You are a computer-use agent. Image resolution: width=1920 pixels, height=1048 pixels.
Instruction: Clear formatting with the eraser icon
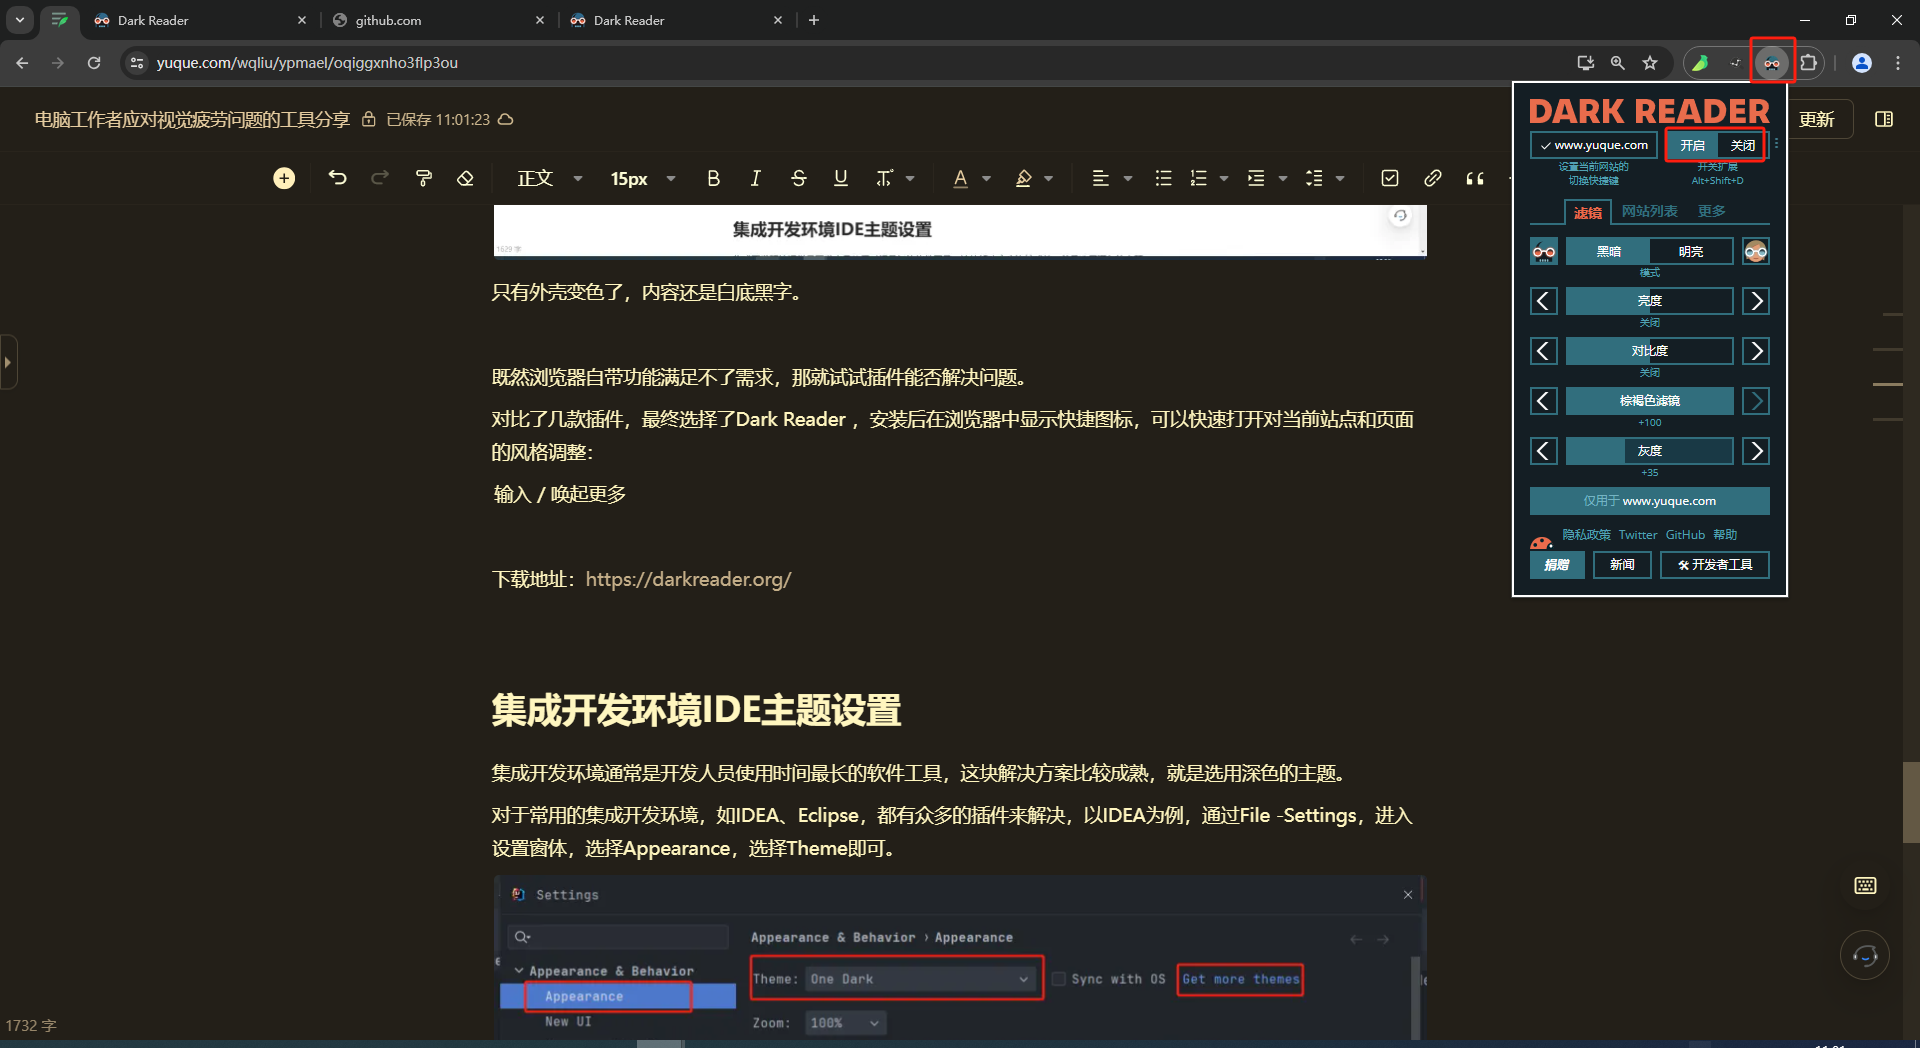pyautogui.click(x=465, y=178)
